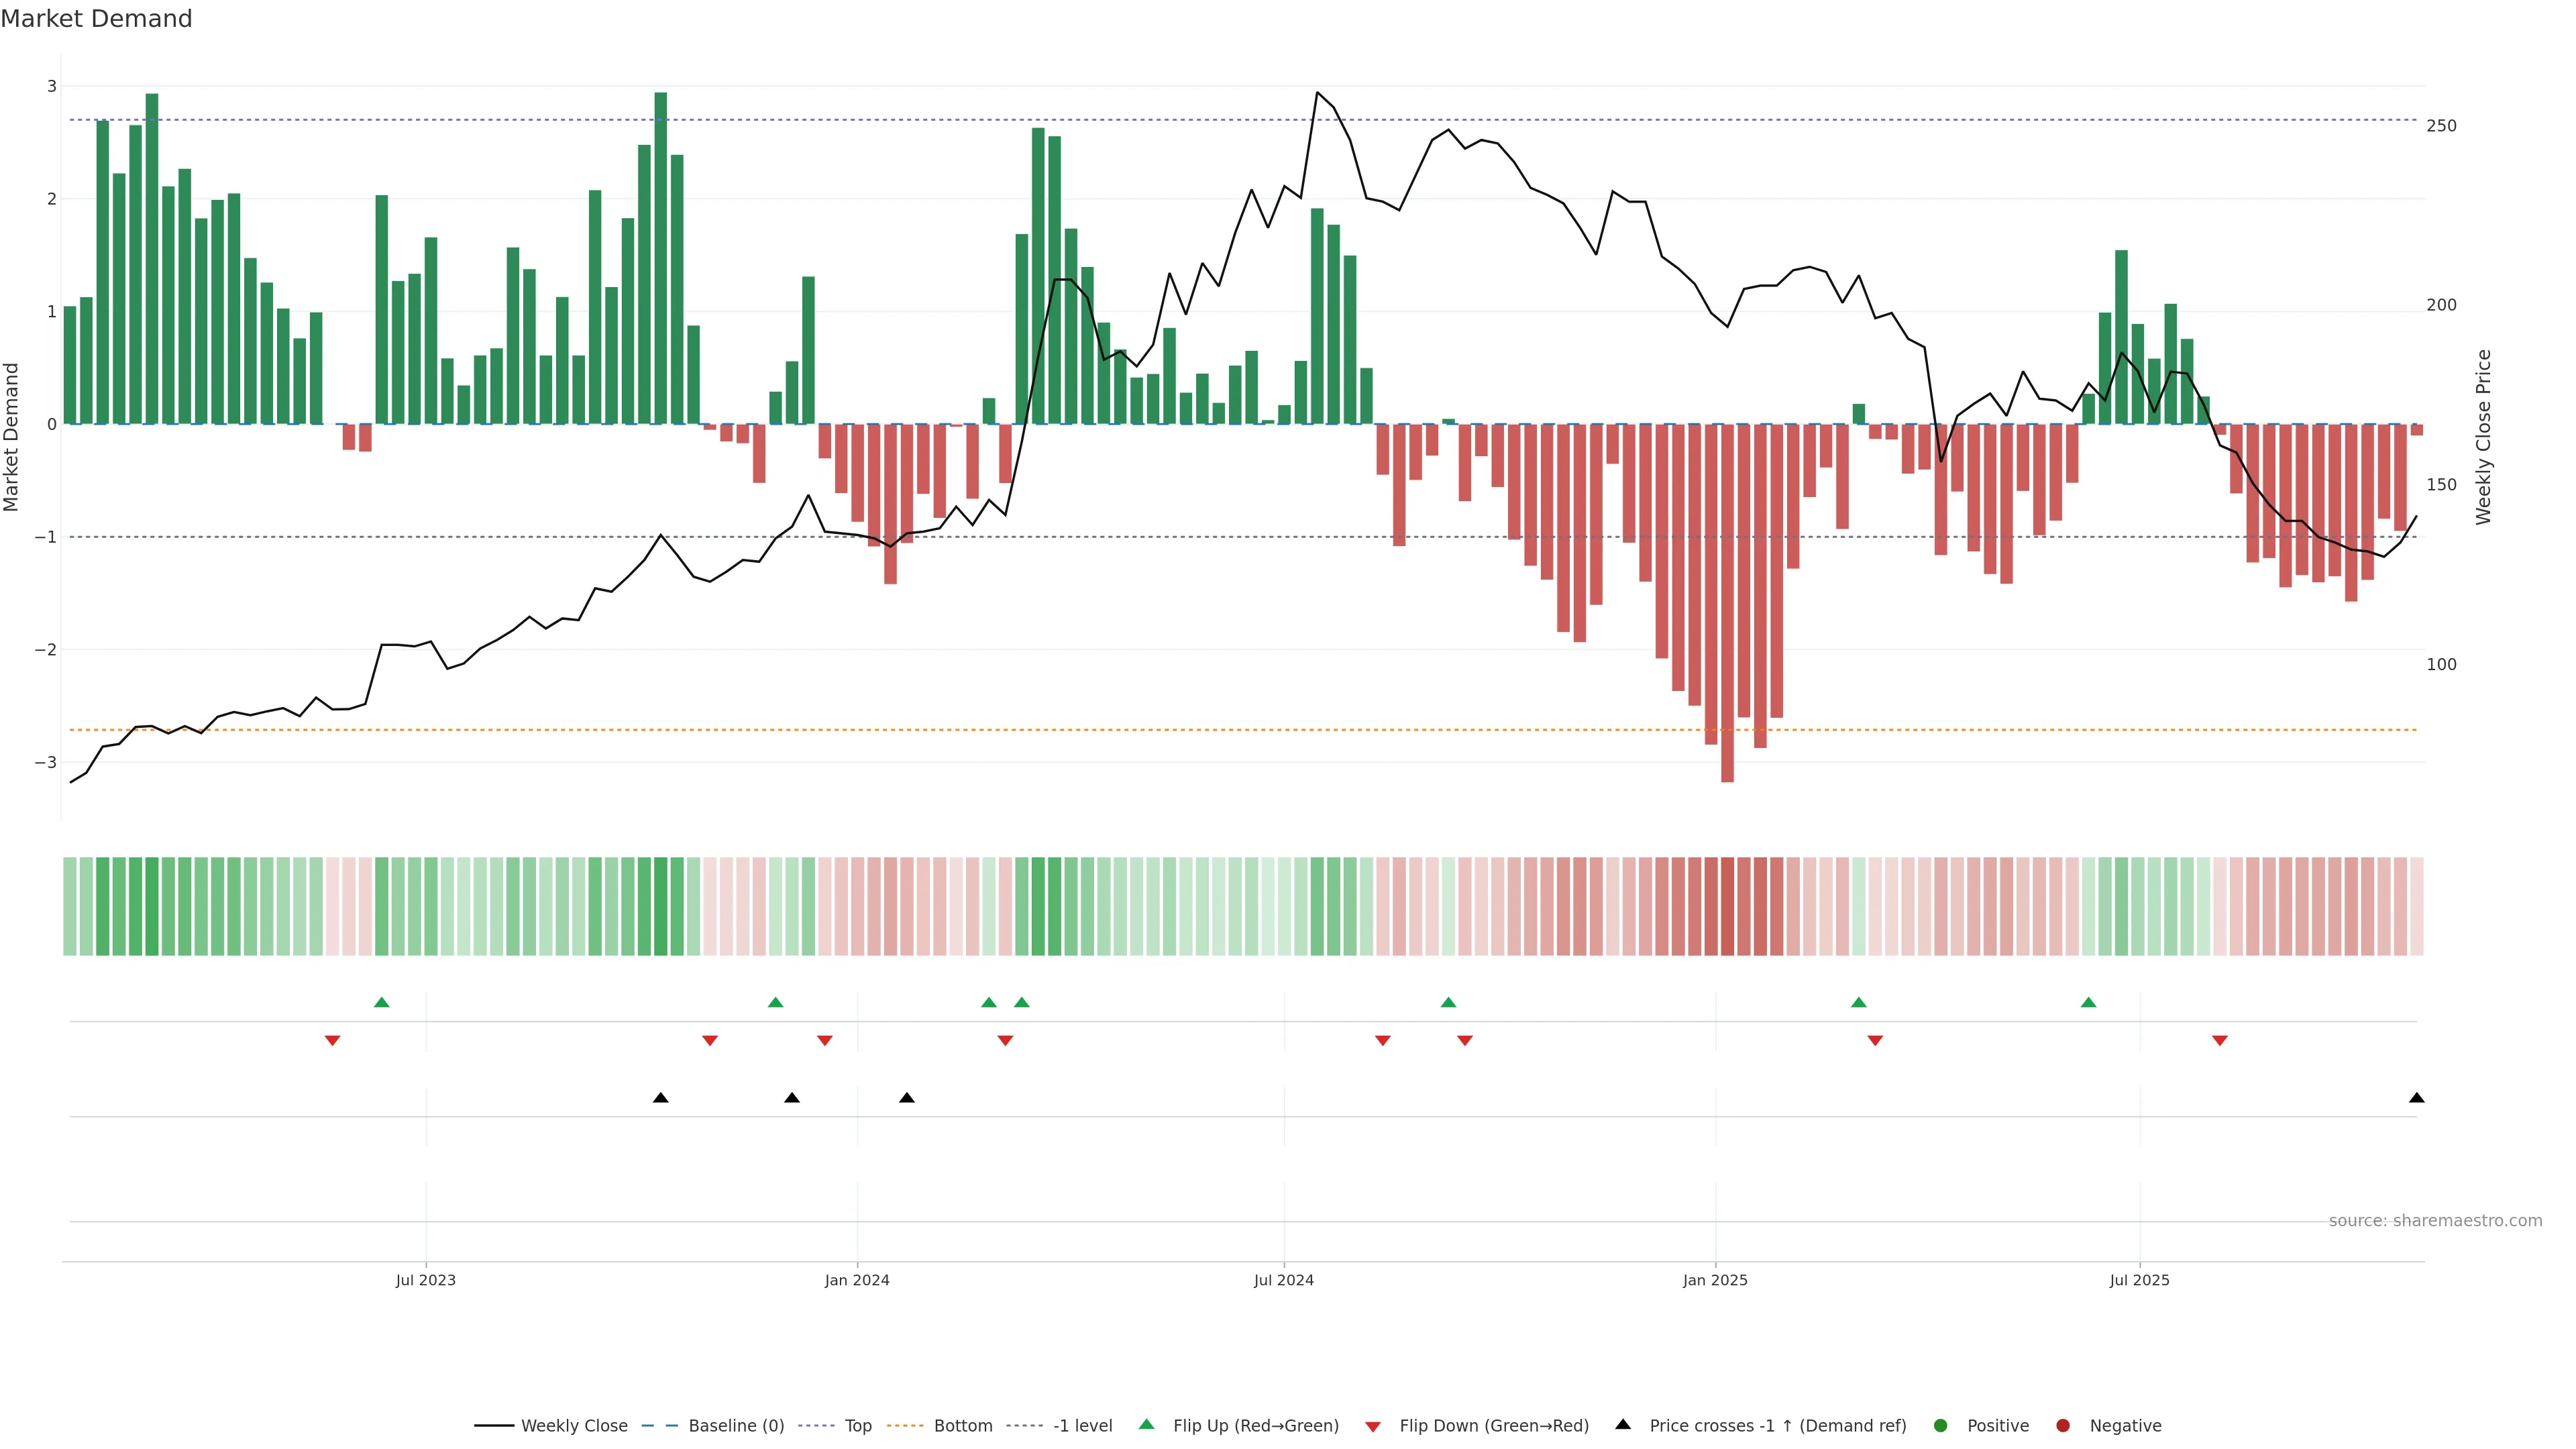The height and width of the screenshot is (1449, 2576).
Task: Hide the Top dotted line via legend
Action: pos(857,1426)
